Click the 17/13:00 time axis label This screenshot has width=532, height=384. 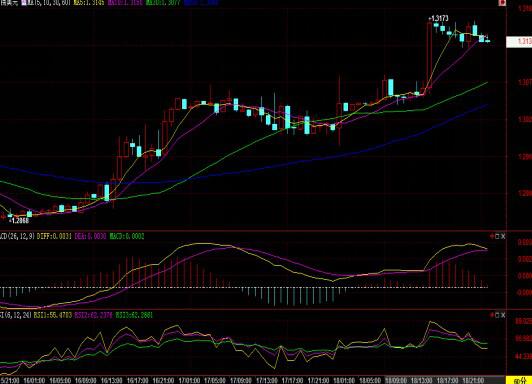[x=267, y=381]
